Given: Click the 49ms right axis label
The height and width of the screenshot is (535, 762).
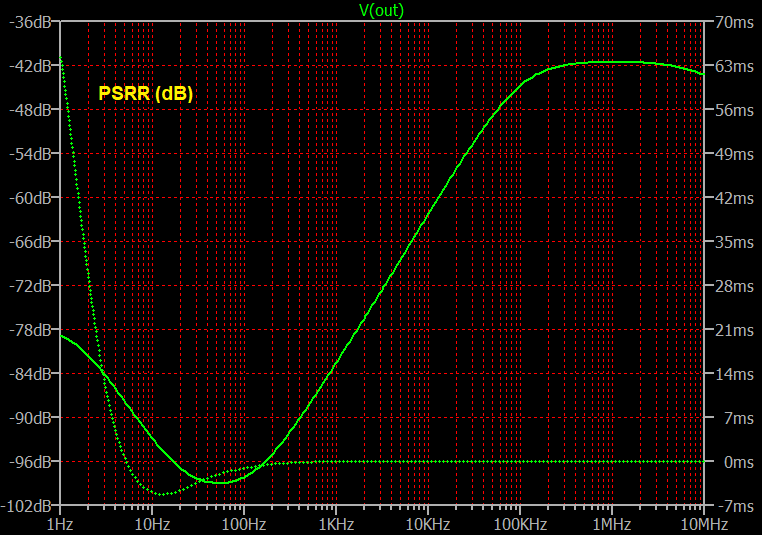Looking at the screenshot, I should (734, 155).
